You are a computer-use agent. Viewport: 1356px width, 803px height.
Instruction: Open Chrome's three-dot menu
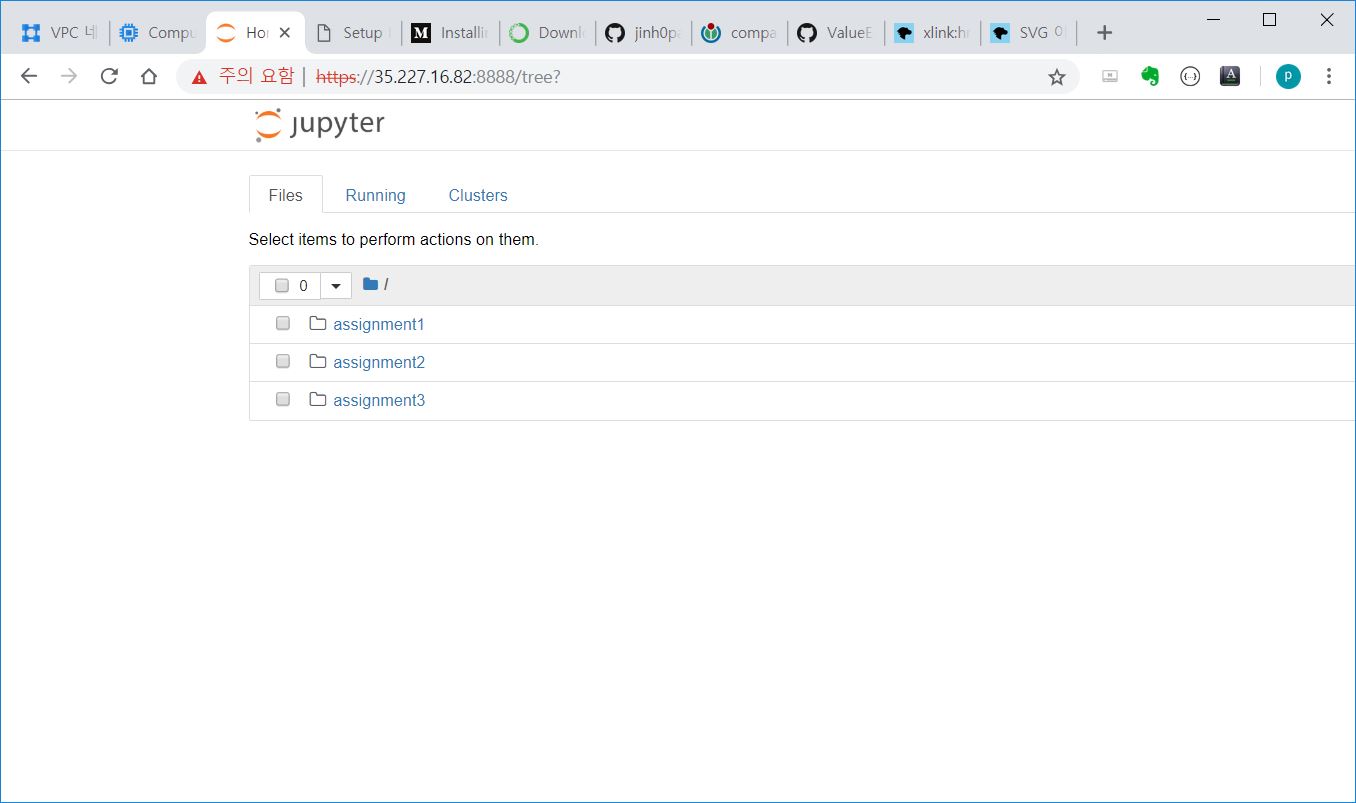click(x=1329, y=76)
